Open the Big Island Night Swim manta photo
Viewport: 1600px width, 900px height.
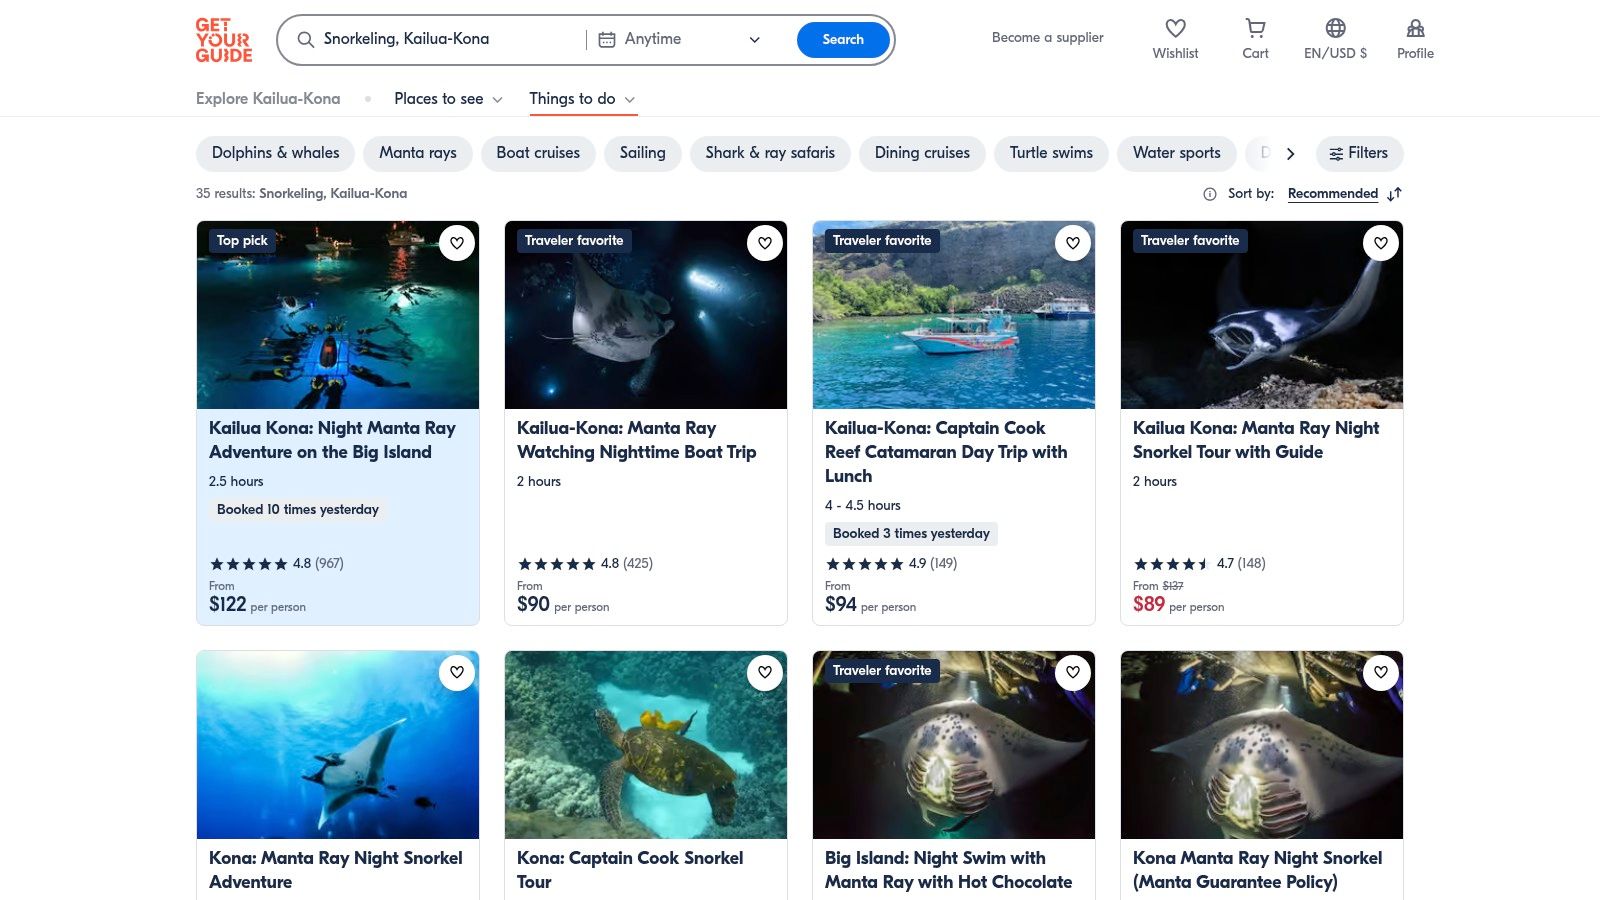[954, 745]
